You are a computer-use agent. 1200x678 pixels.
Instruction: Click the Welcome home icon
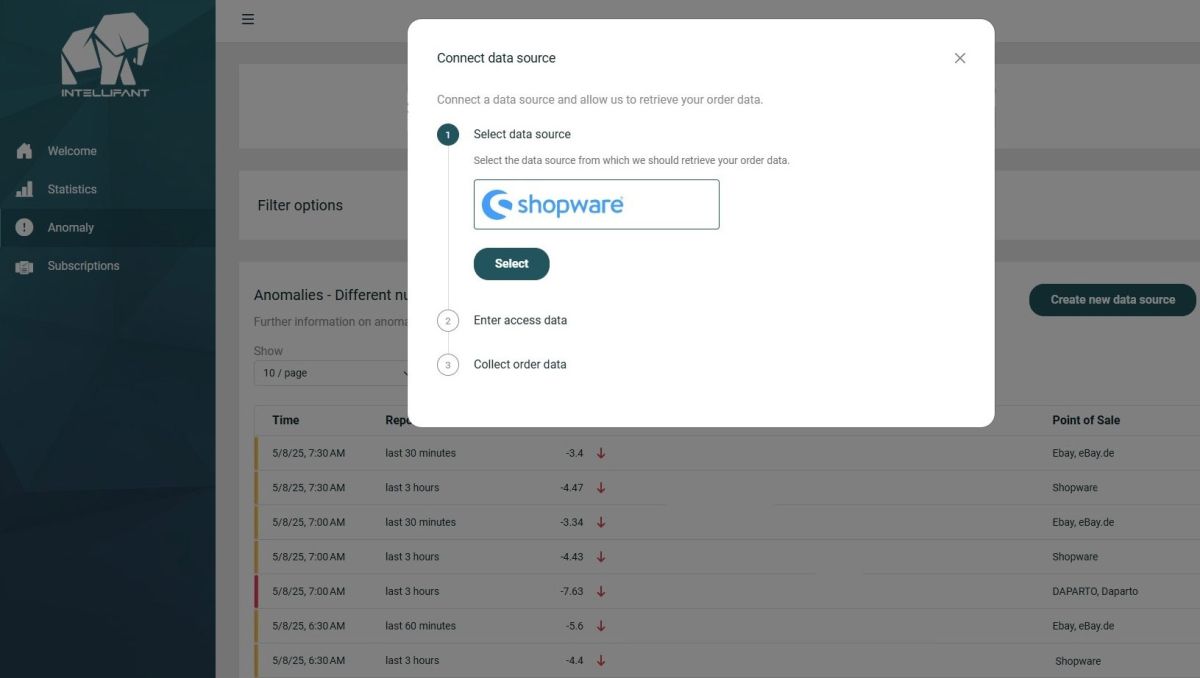(x=25, y=151)
